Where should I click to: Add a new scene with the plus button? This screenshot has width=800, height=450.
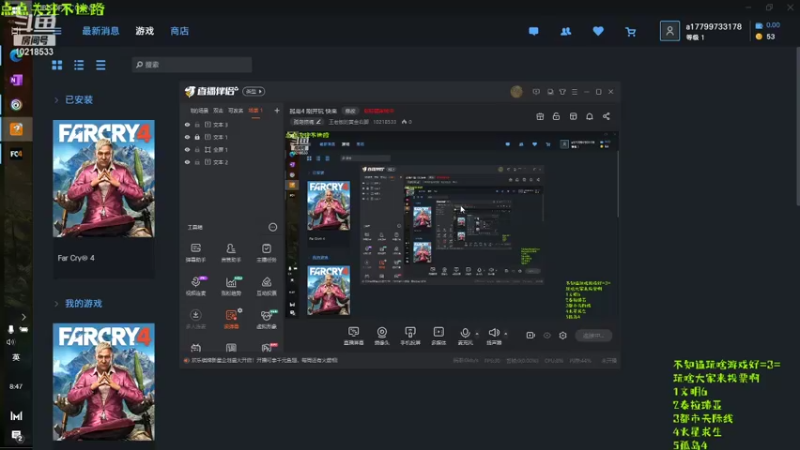pos(277,110)
